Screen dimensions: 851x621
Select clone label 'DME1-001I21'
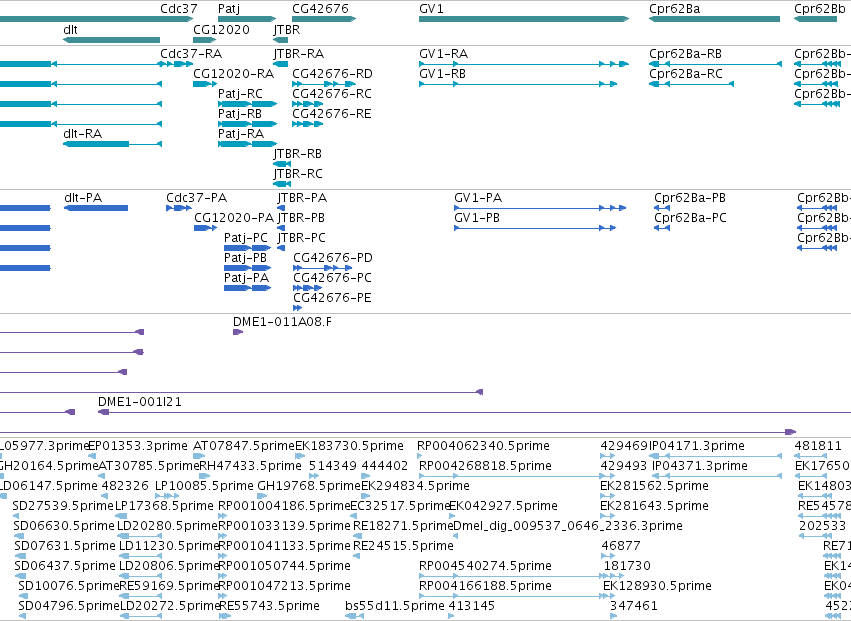139,402
